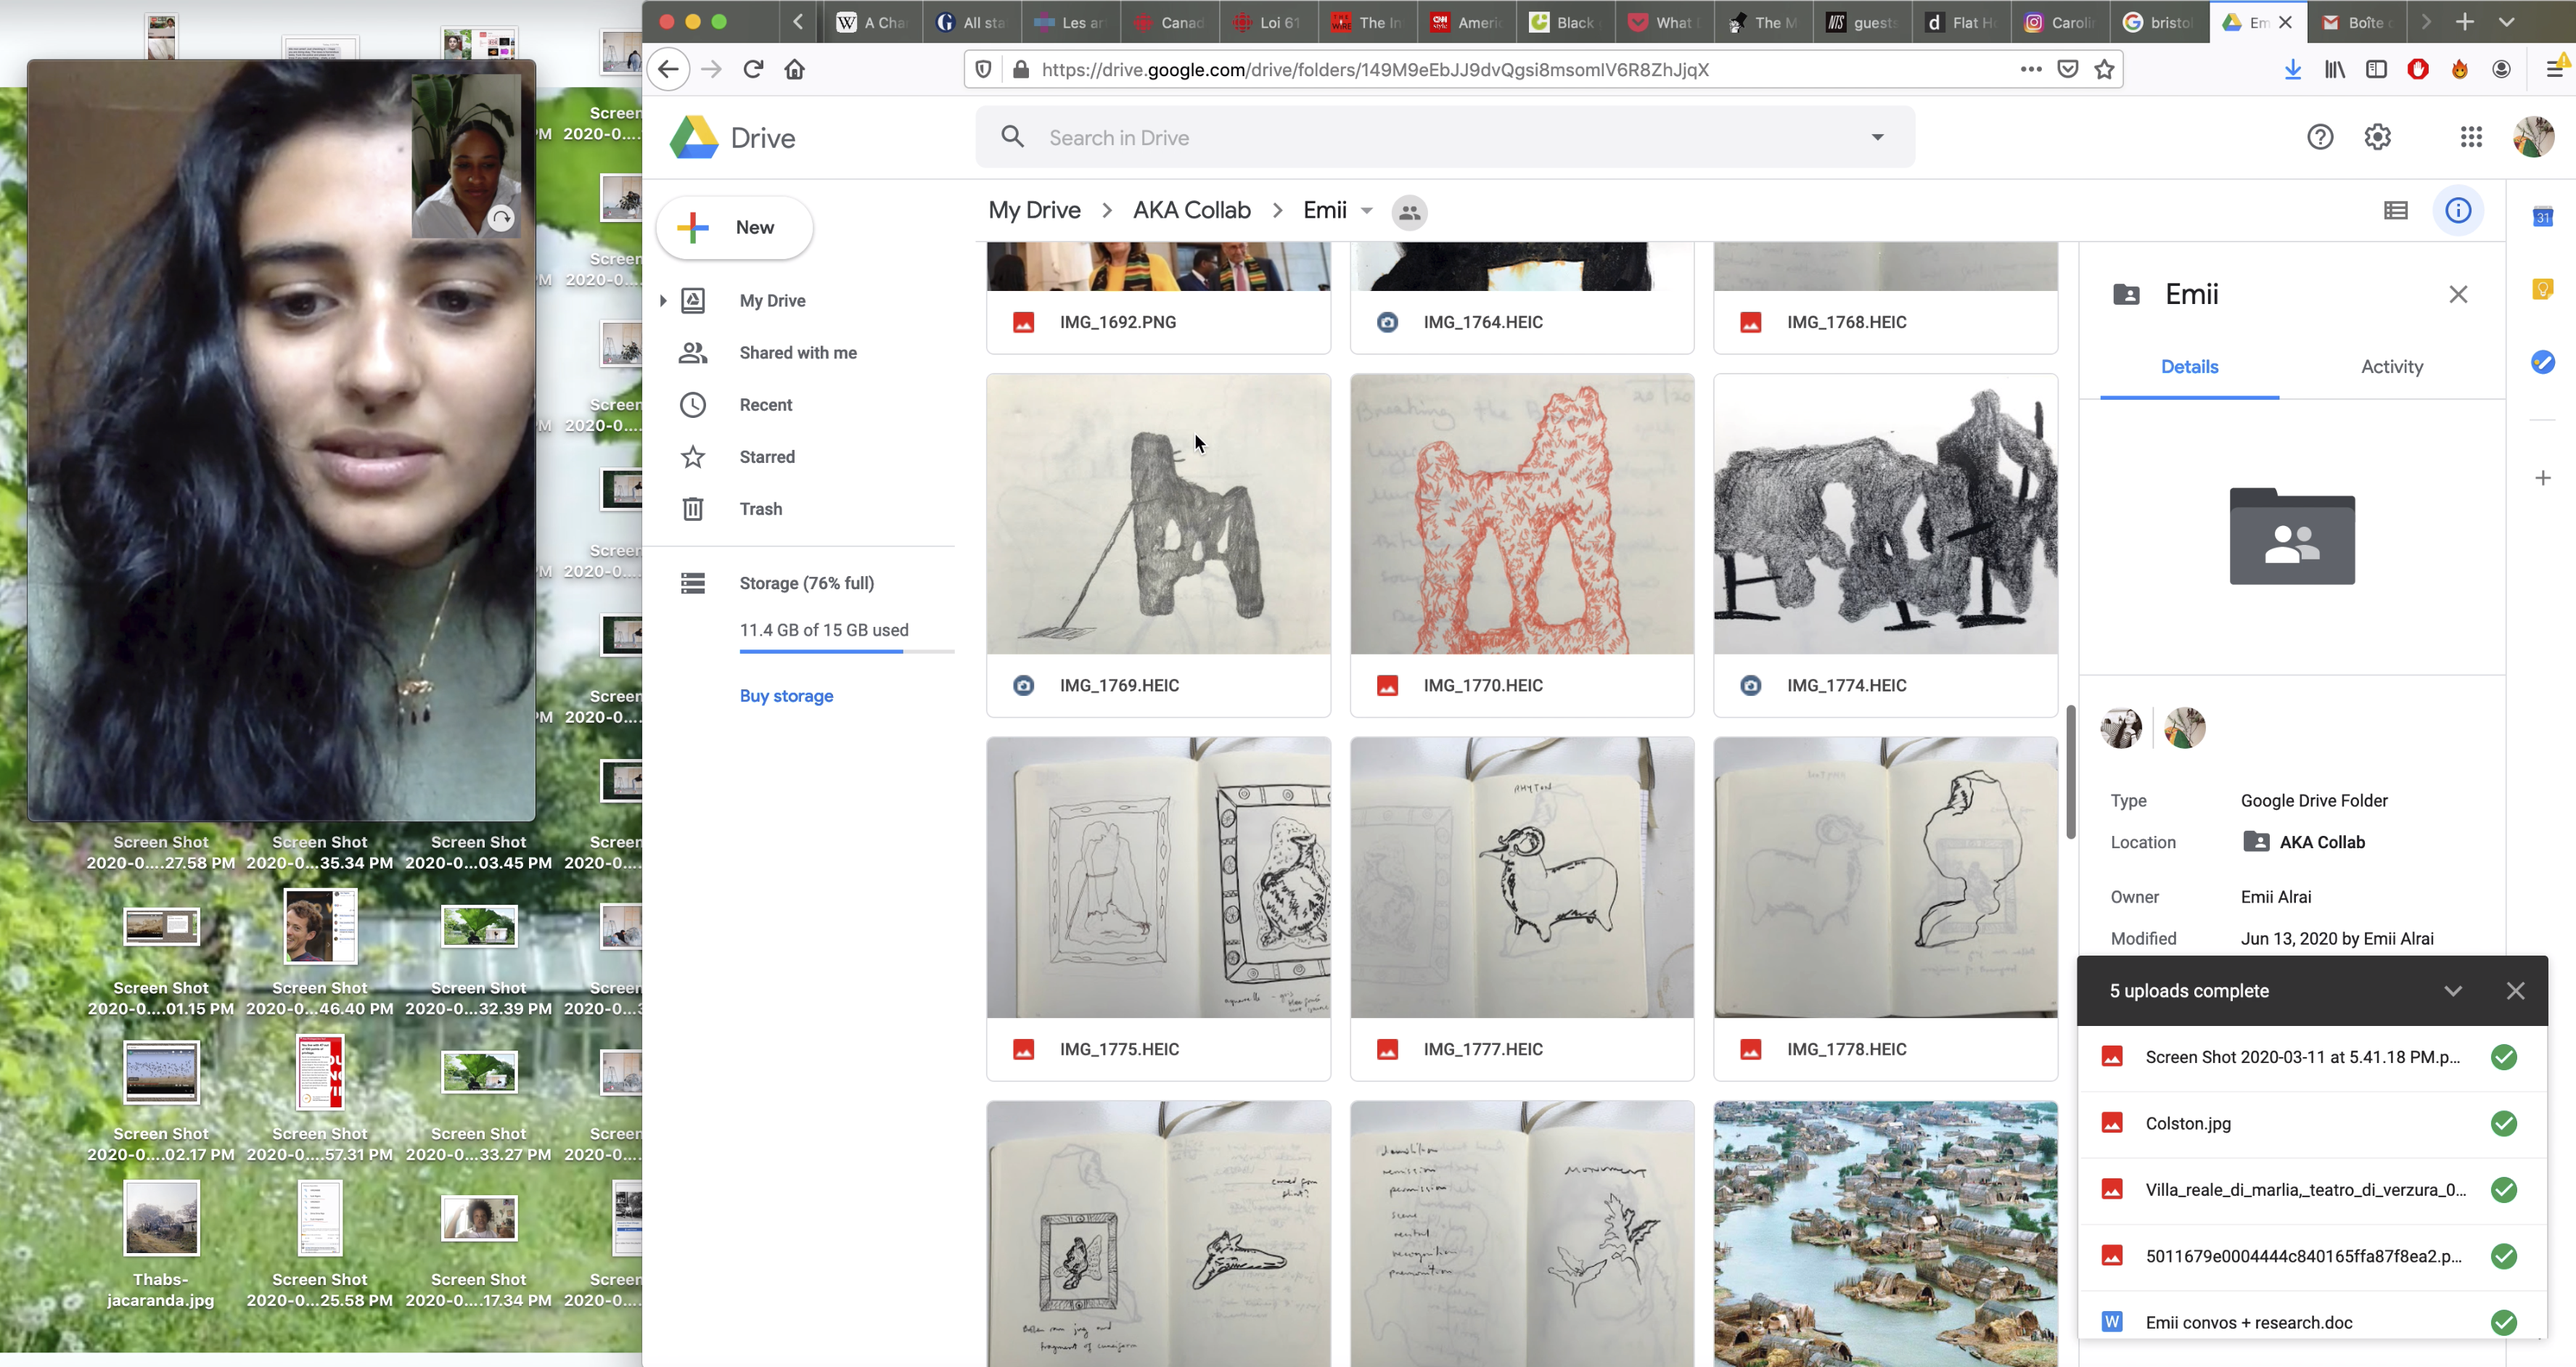Click the New button
Image resolution: width=2576 pixels, height=1367 pixels.
pos(735,227)
